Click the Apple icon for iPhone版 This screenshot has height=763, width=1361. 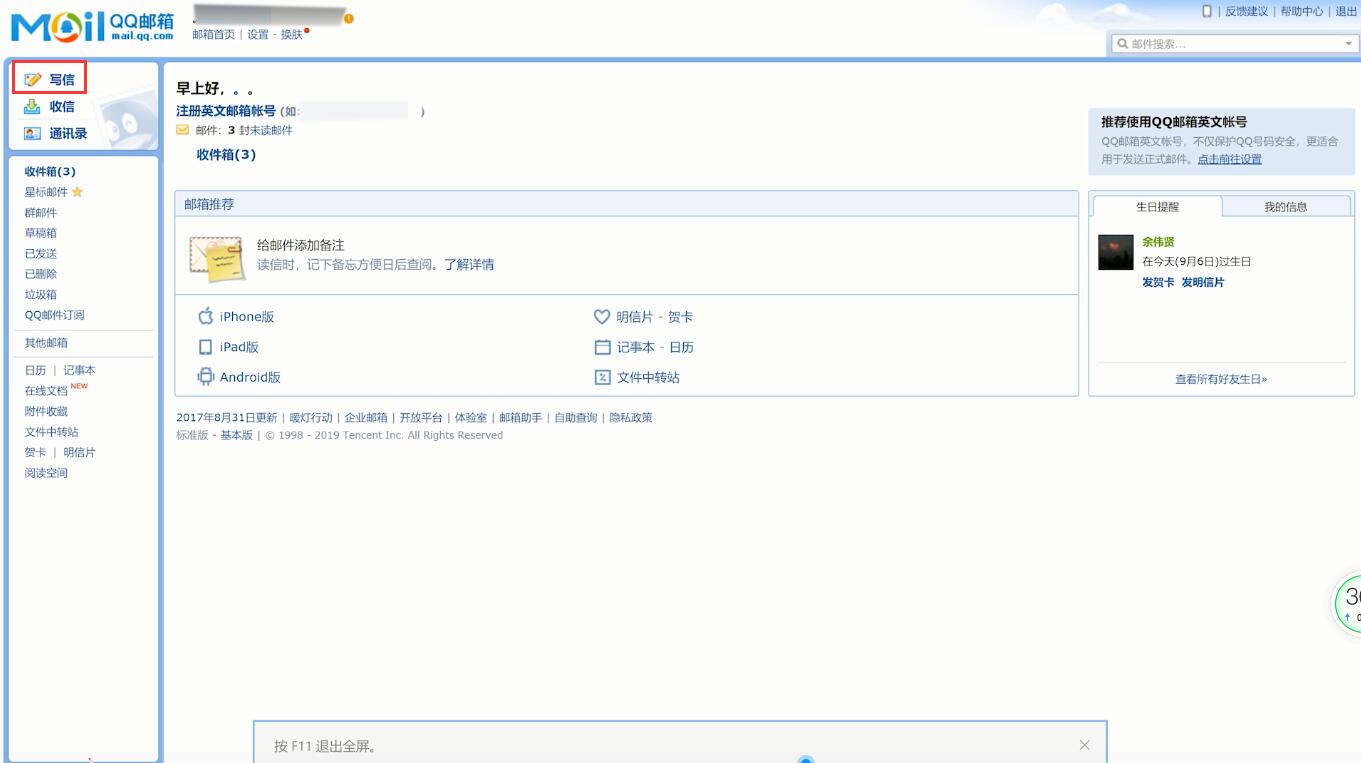tap(205, 316)
